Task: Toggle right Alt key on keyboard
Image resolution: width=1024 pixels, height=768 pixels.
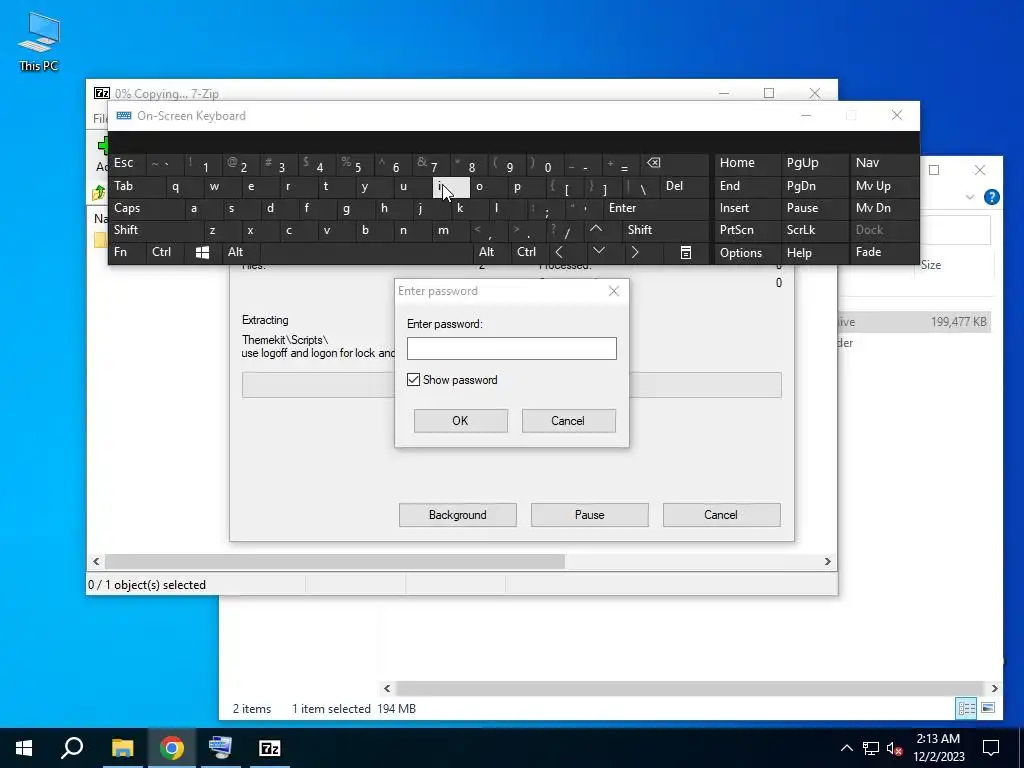Action: point(491,252)
